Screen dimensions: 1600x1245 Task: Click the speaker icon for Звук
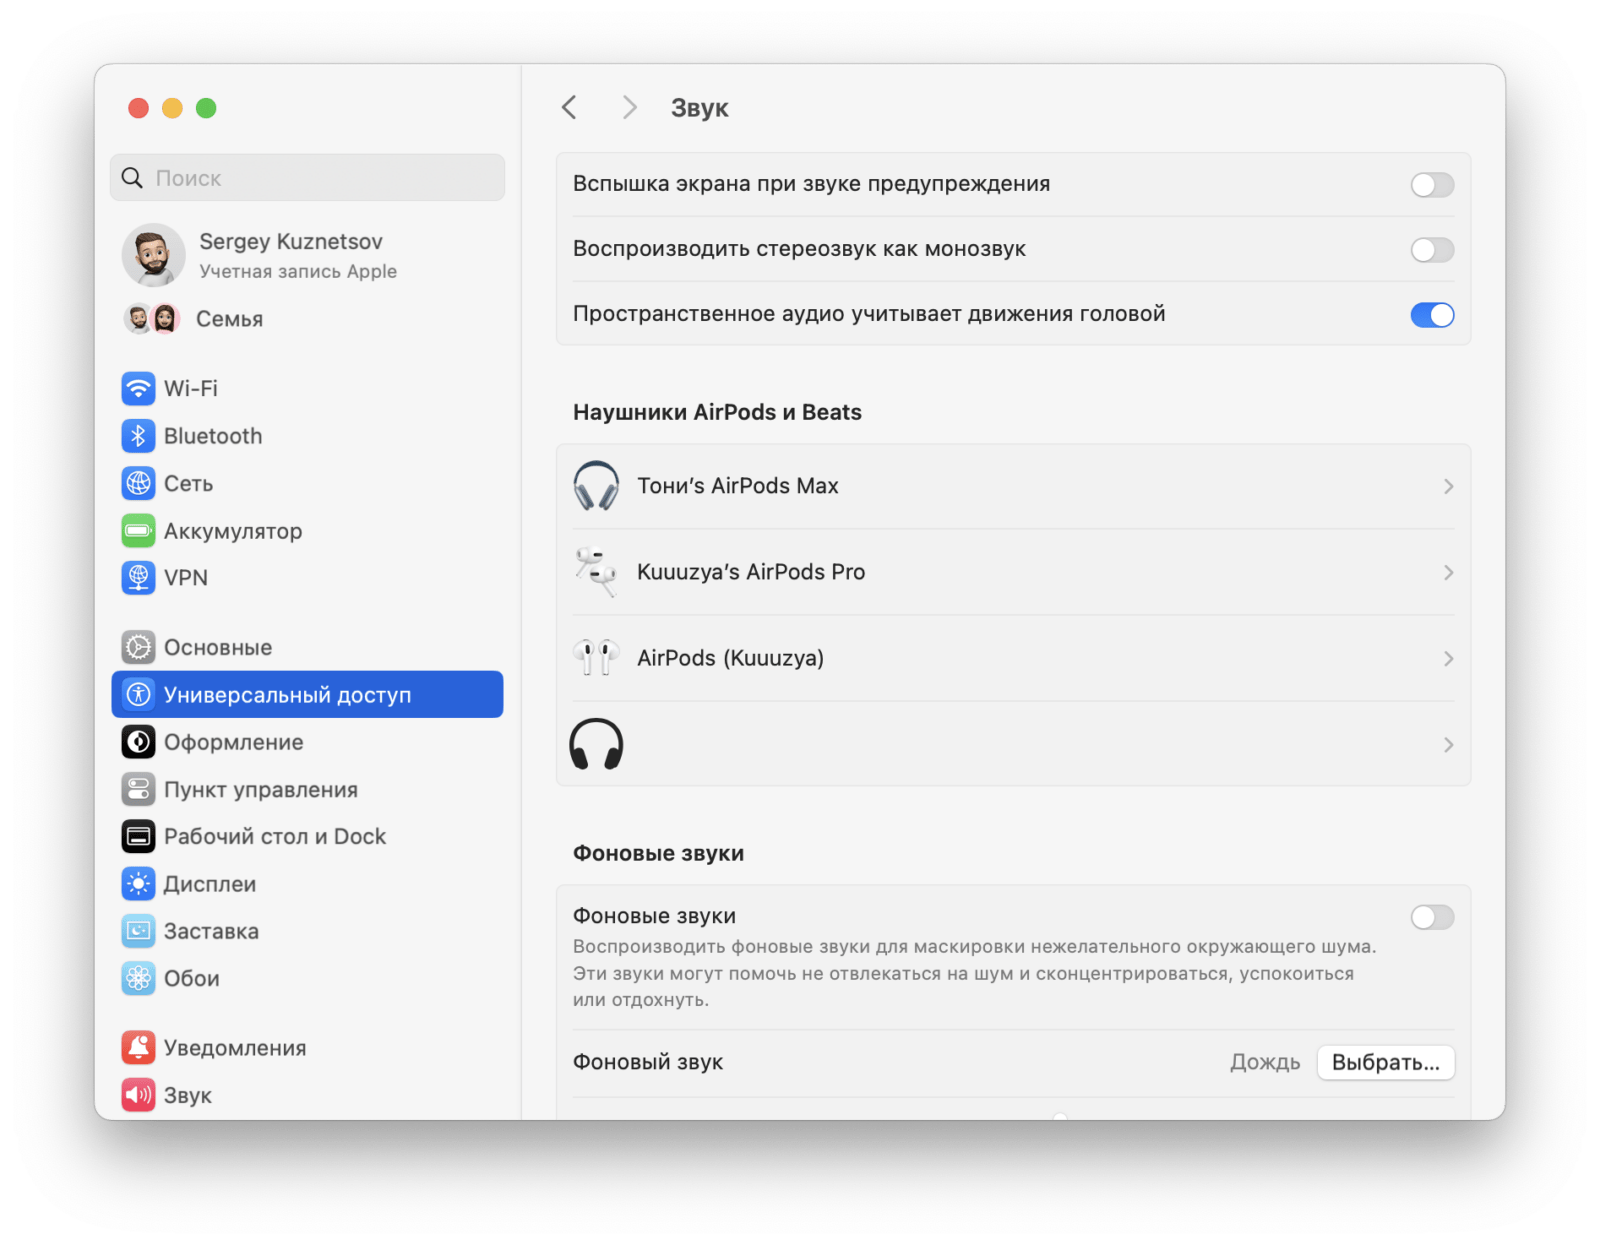tap(138, 1095)
